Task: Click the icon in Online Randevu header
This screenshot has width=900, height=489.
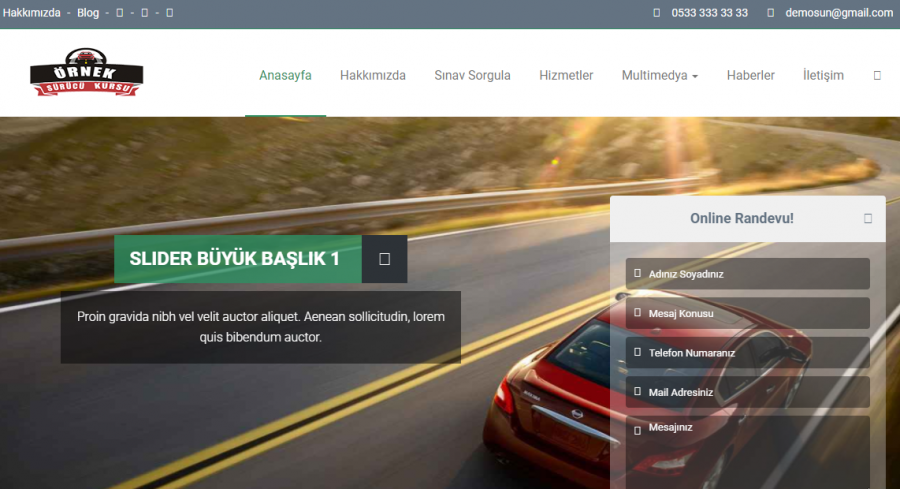Action: coord(867,218)
